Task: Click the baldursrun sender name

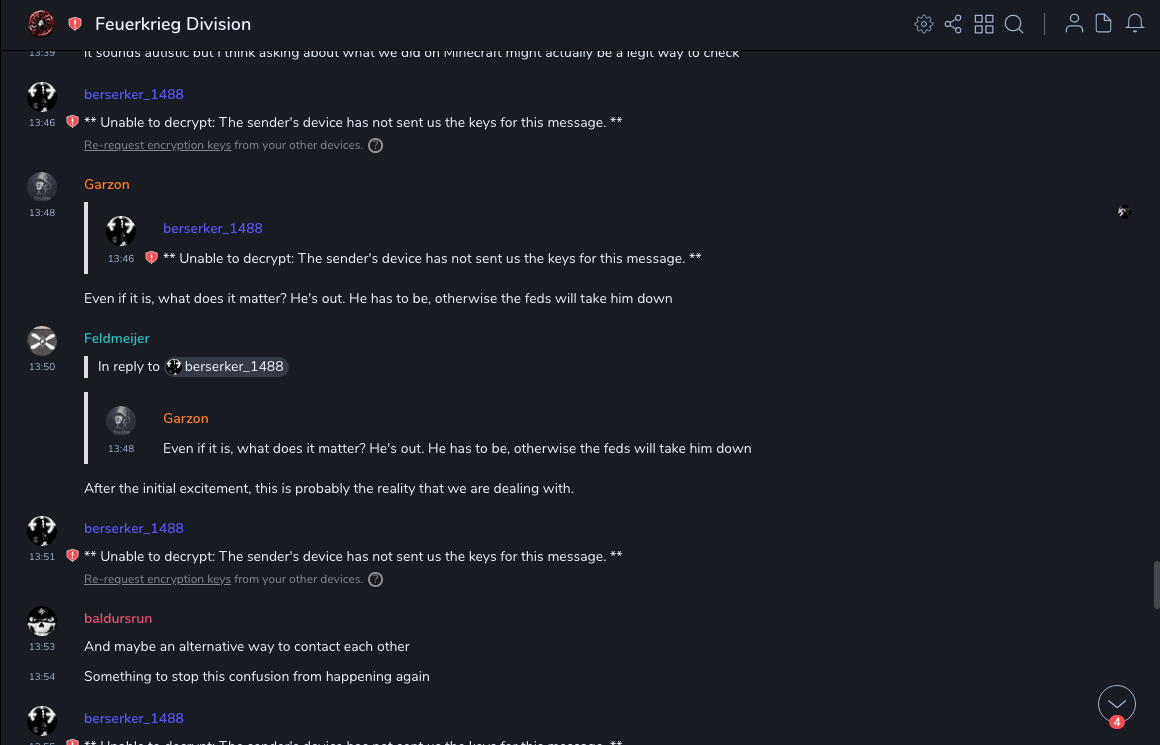Action: pos(118,619)
